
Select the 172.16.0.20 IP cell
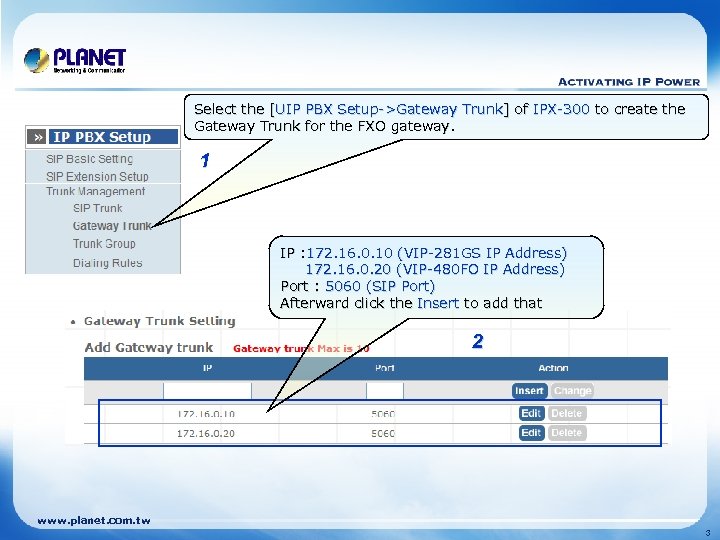pyautogui.click(x=206, y=433)
